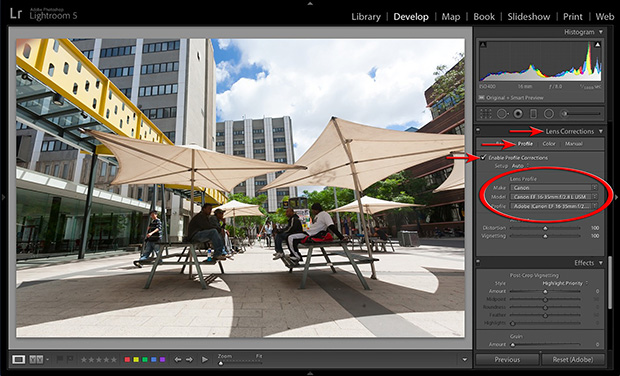Click the right panel scrollbar
The width and height of the screenshot is (620, 376).
610,282
